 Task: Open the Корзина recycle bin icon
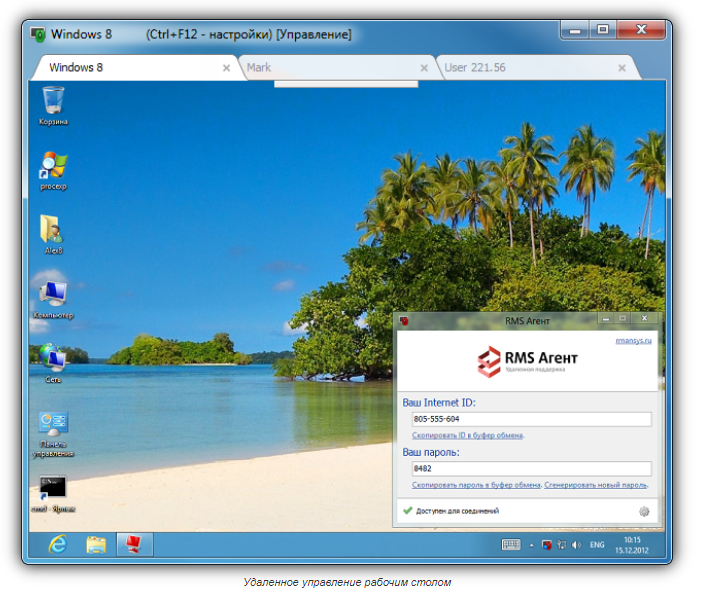pos(54,102)
